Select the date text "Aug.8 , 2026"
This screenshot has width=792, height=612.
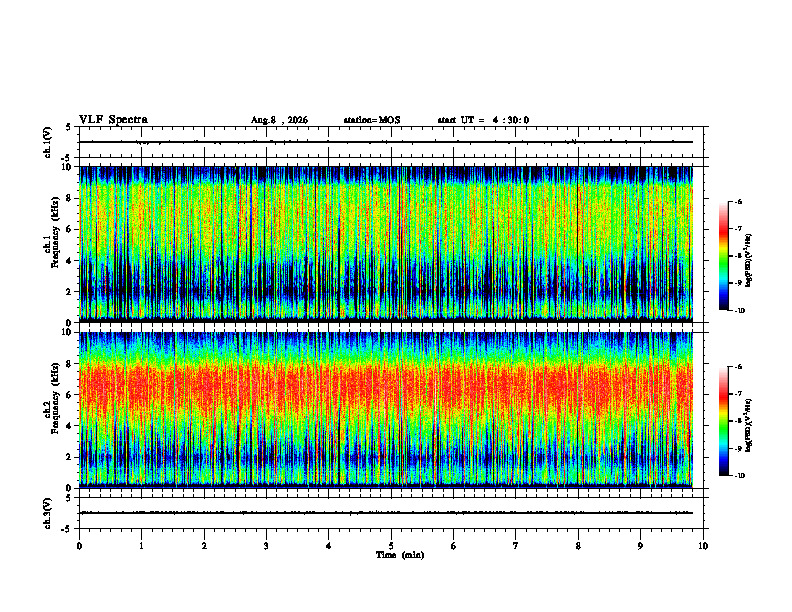[279, 120]
